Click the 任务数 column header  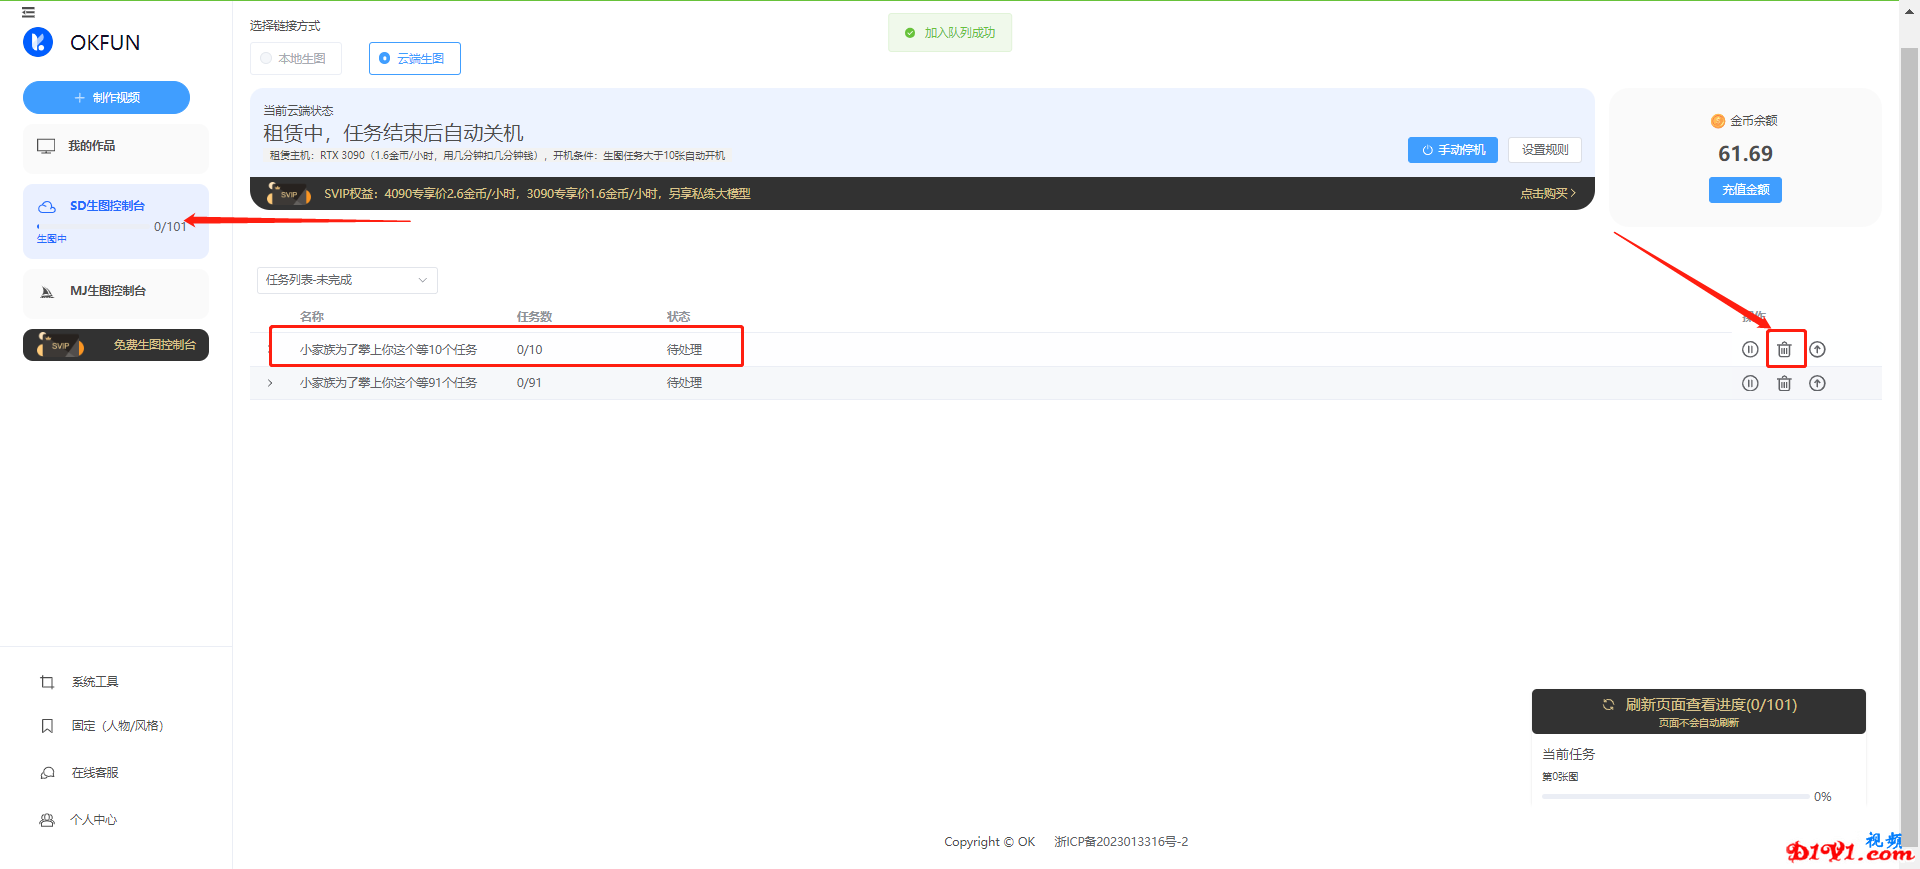point(534,317)
